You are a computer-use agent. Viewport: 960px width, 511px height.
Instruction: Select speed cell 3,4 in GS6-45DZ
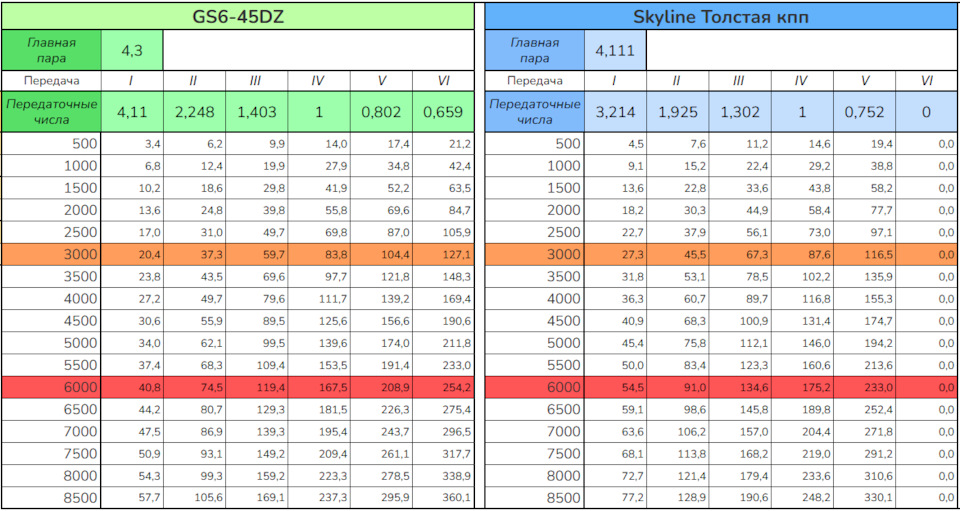click(x=132, y=144)
